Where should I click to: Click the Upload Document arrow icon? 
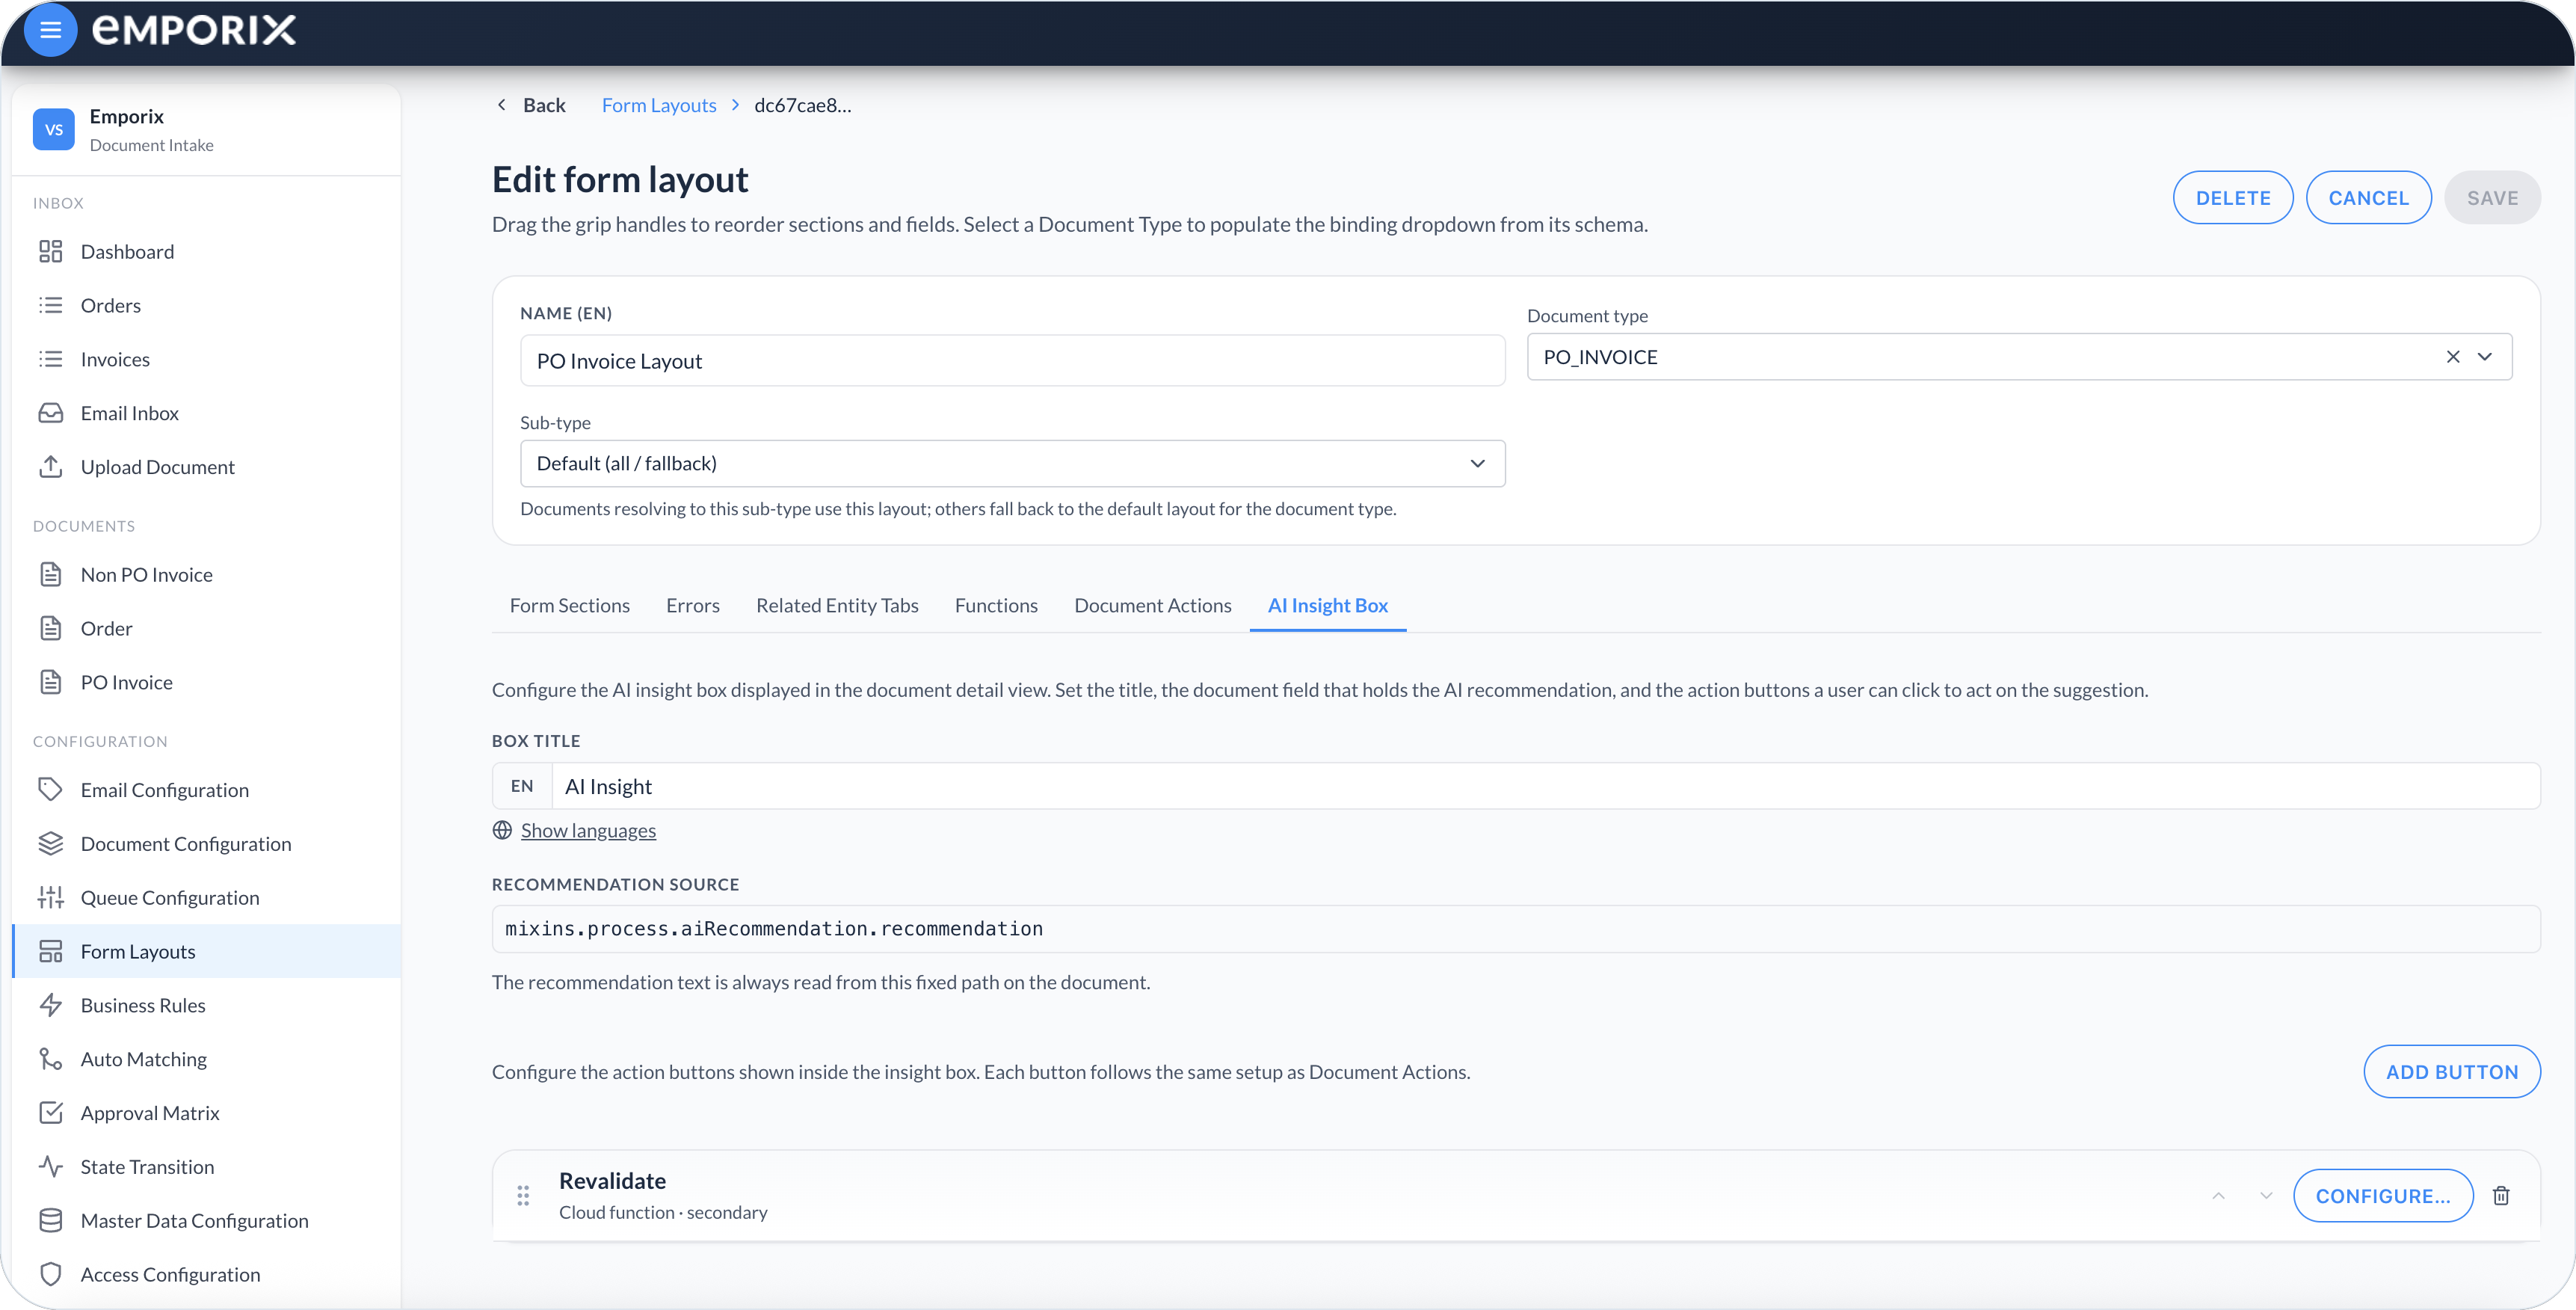pos(50,467)
